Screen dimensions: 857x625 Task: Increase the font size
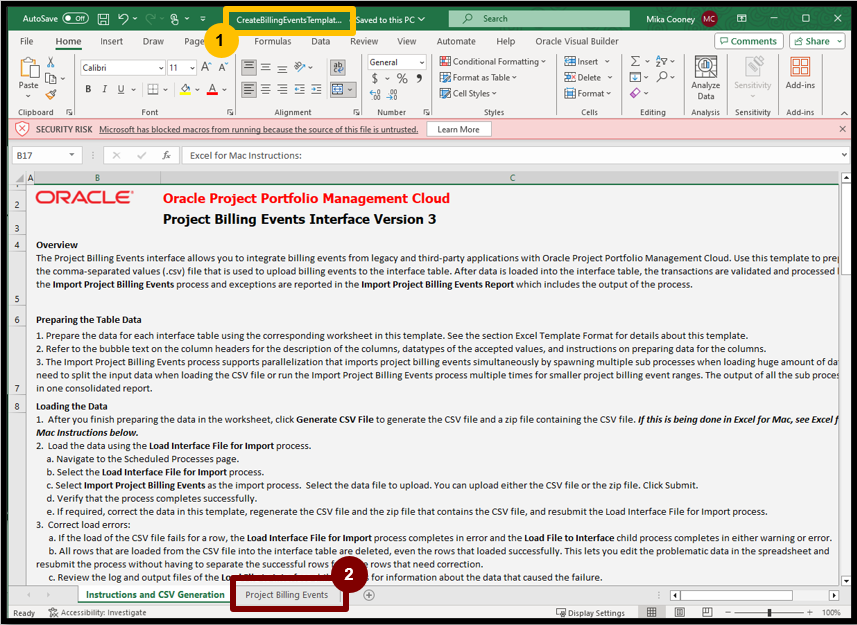coord(206,67)
